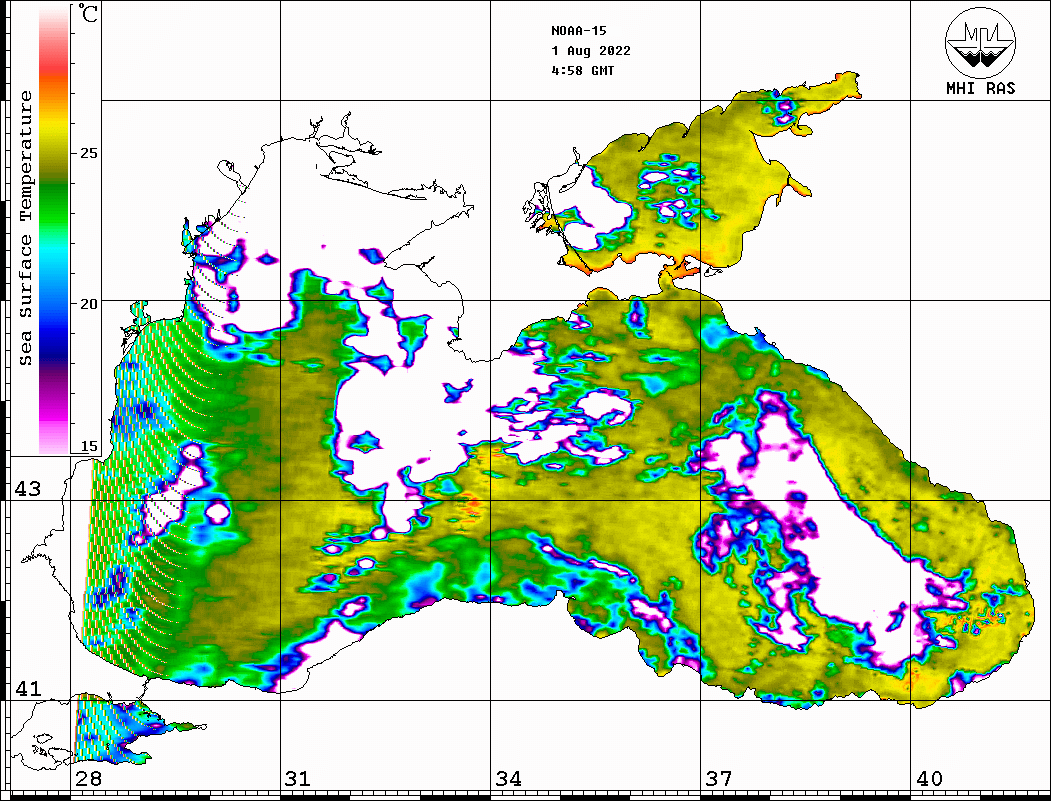Click the 20 tick label on color scale
The image size is (1051, 801).
(x=88, y=304)
